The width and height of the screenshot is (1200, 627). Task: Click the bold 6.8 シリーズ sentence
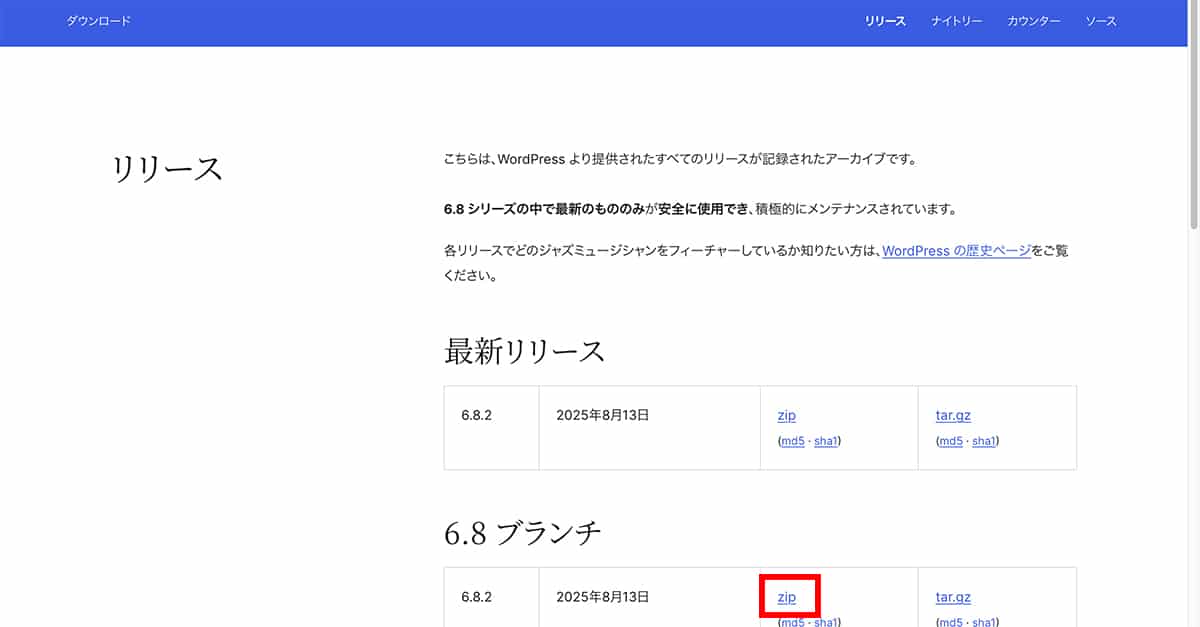[700, 210]
